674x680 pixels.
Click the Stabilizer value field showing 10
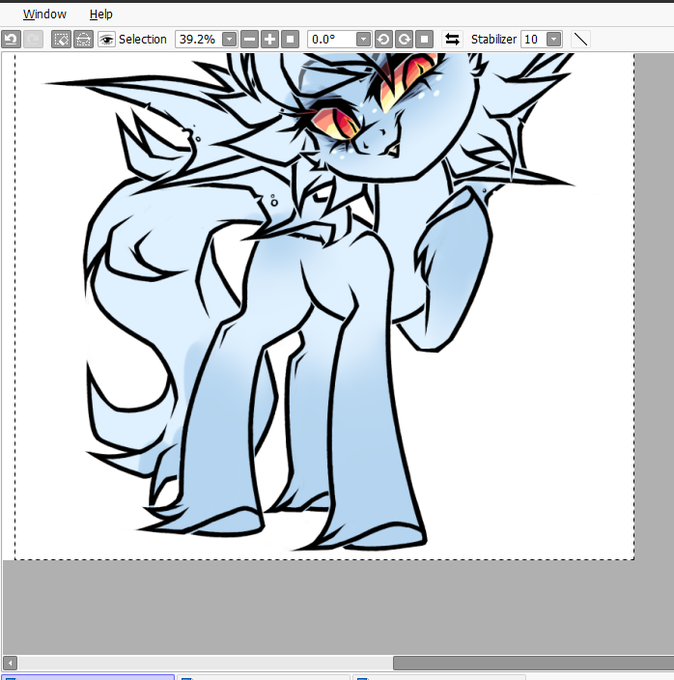(533, 39)
